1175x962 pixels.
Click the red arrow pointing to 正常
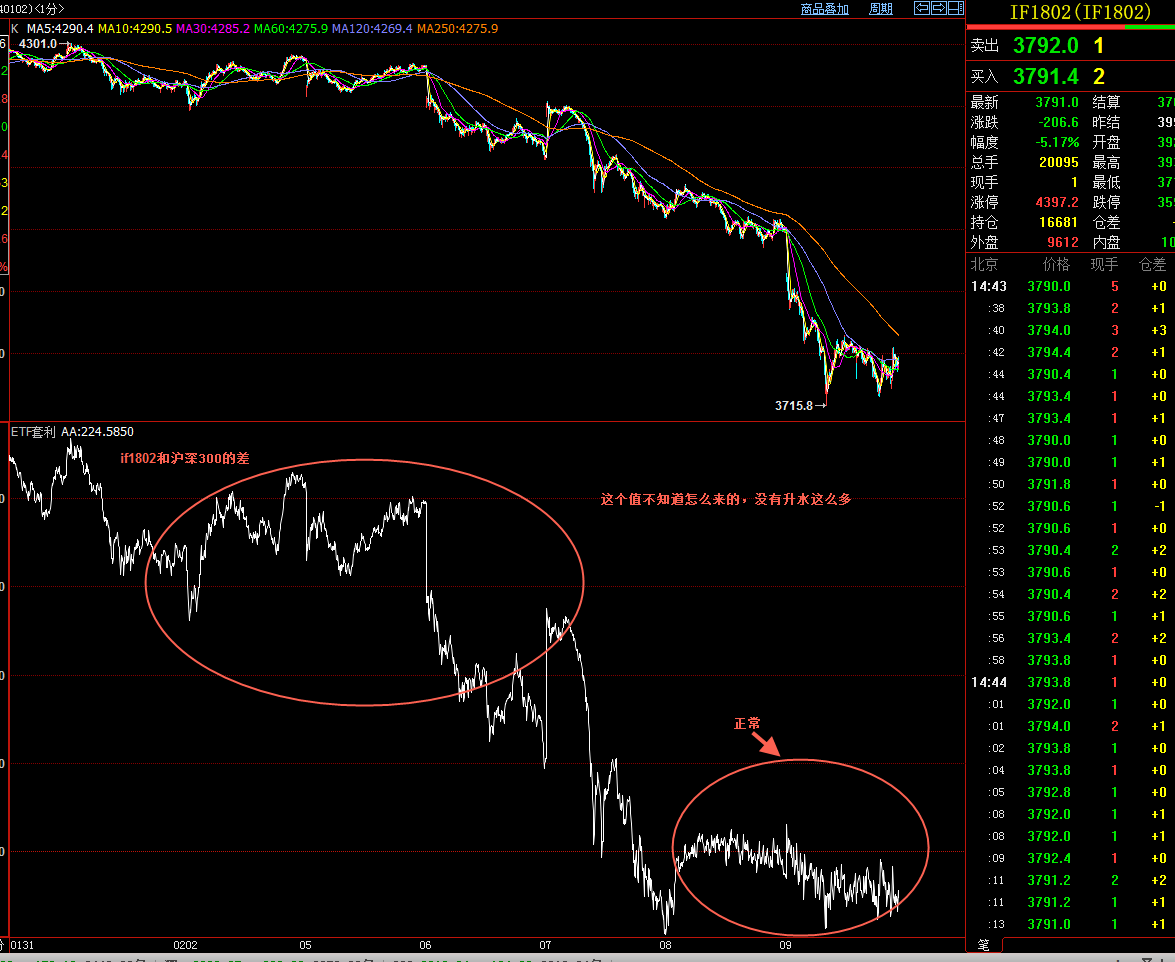click(x=766, y=742)
